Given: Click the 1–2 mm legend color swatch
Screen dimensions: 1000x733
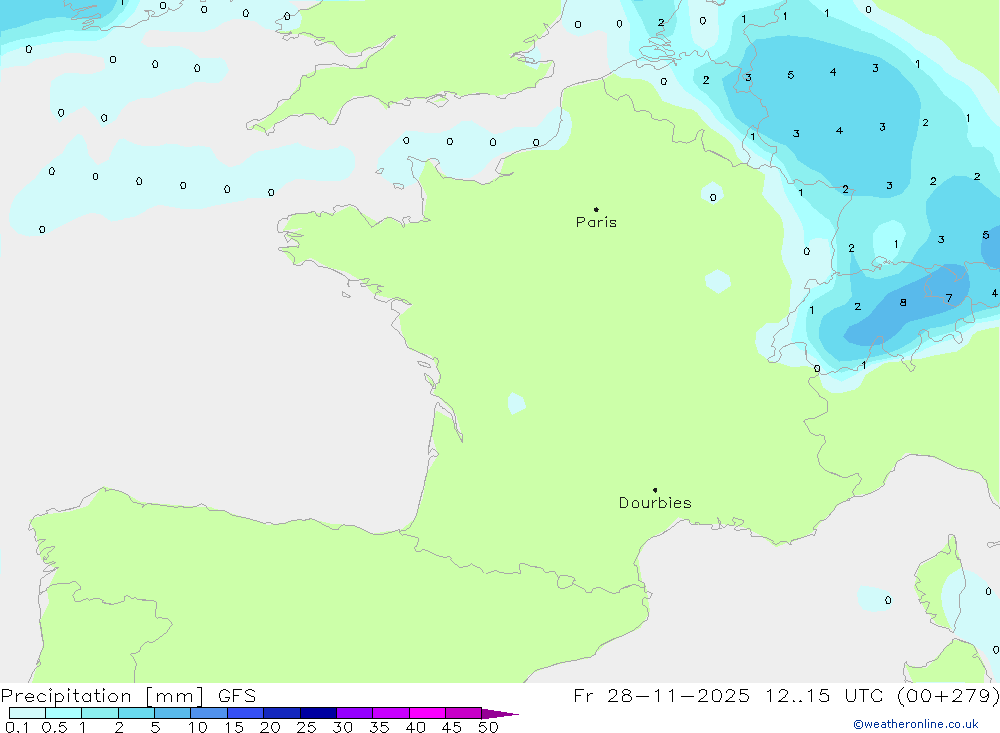Looking at the screenshot, I should tap(100, 713).
